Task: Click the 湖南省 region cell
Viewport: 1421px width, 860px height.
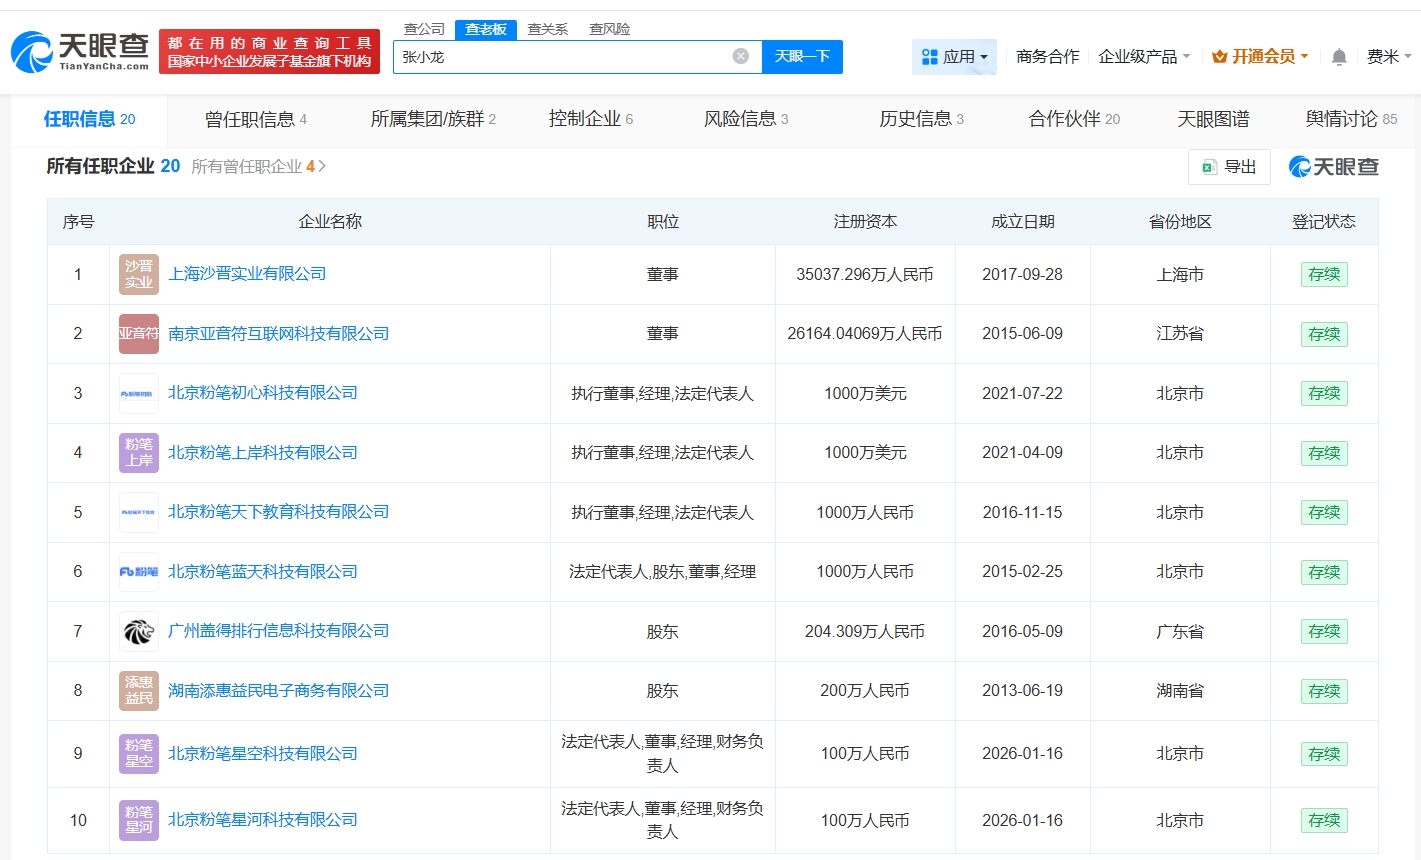Action: 1180,691
